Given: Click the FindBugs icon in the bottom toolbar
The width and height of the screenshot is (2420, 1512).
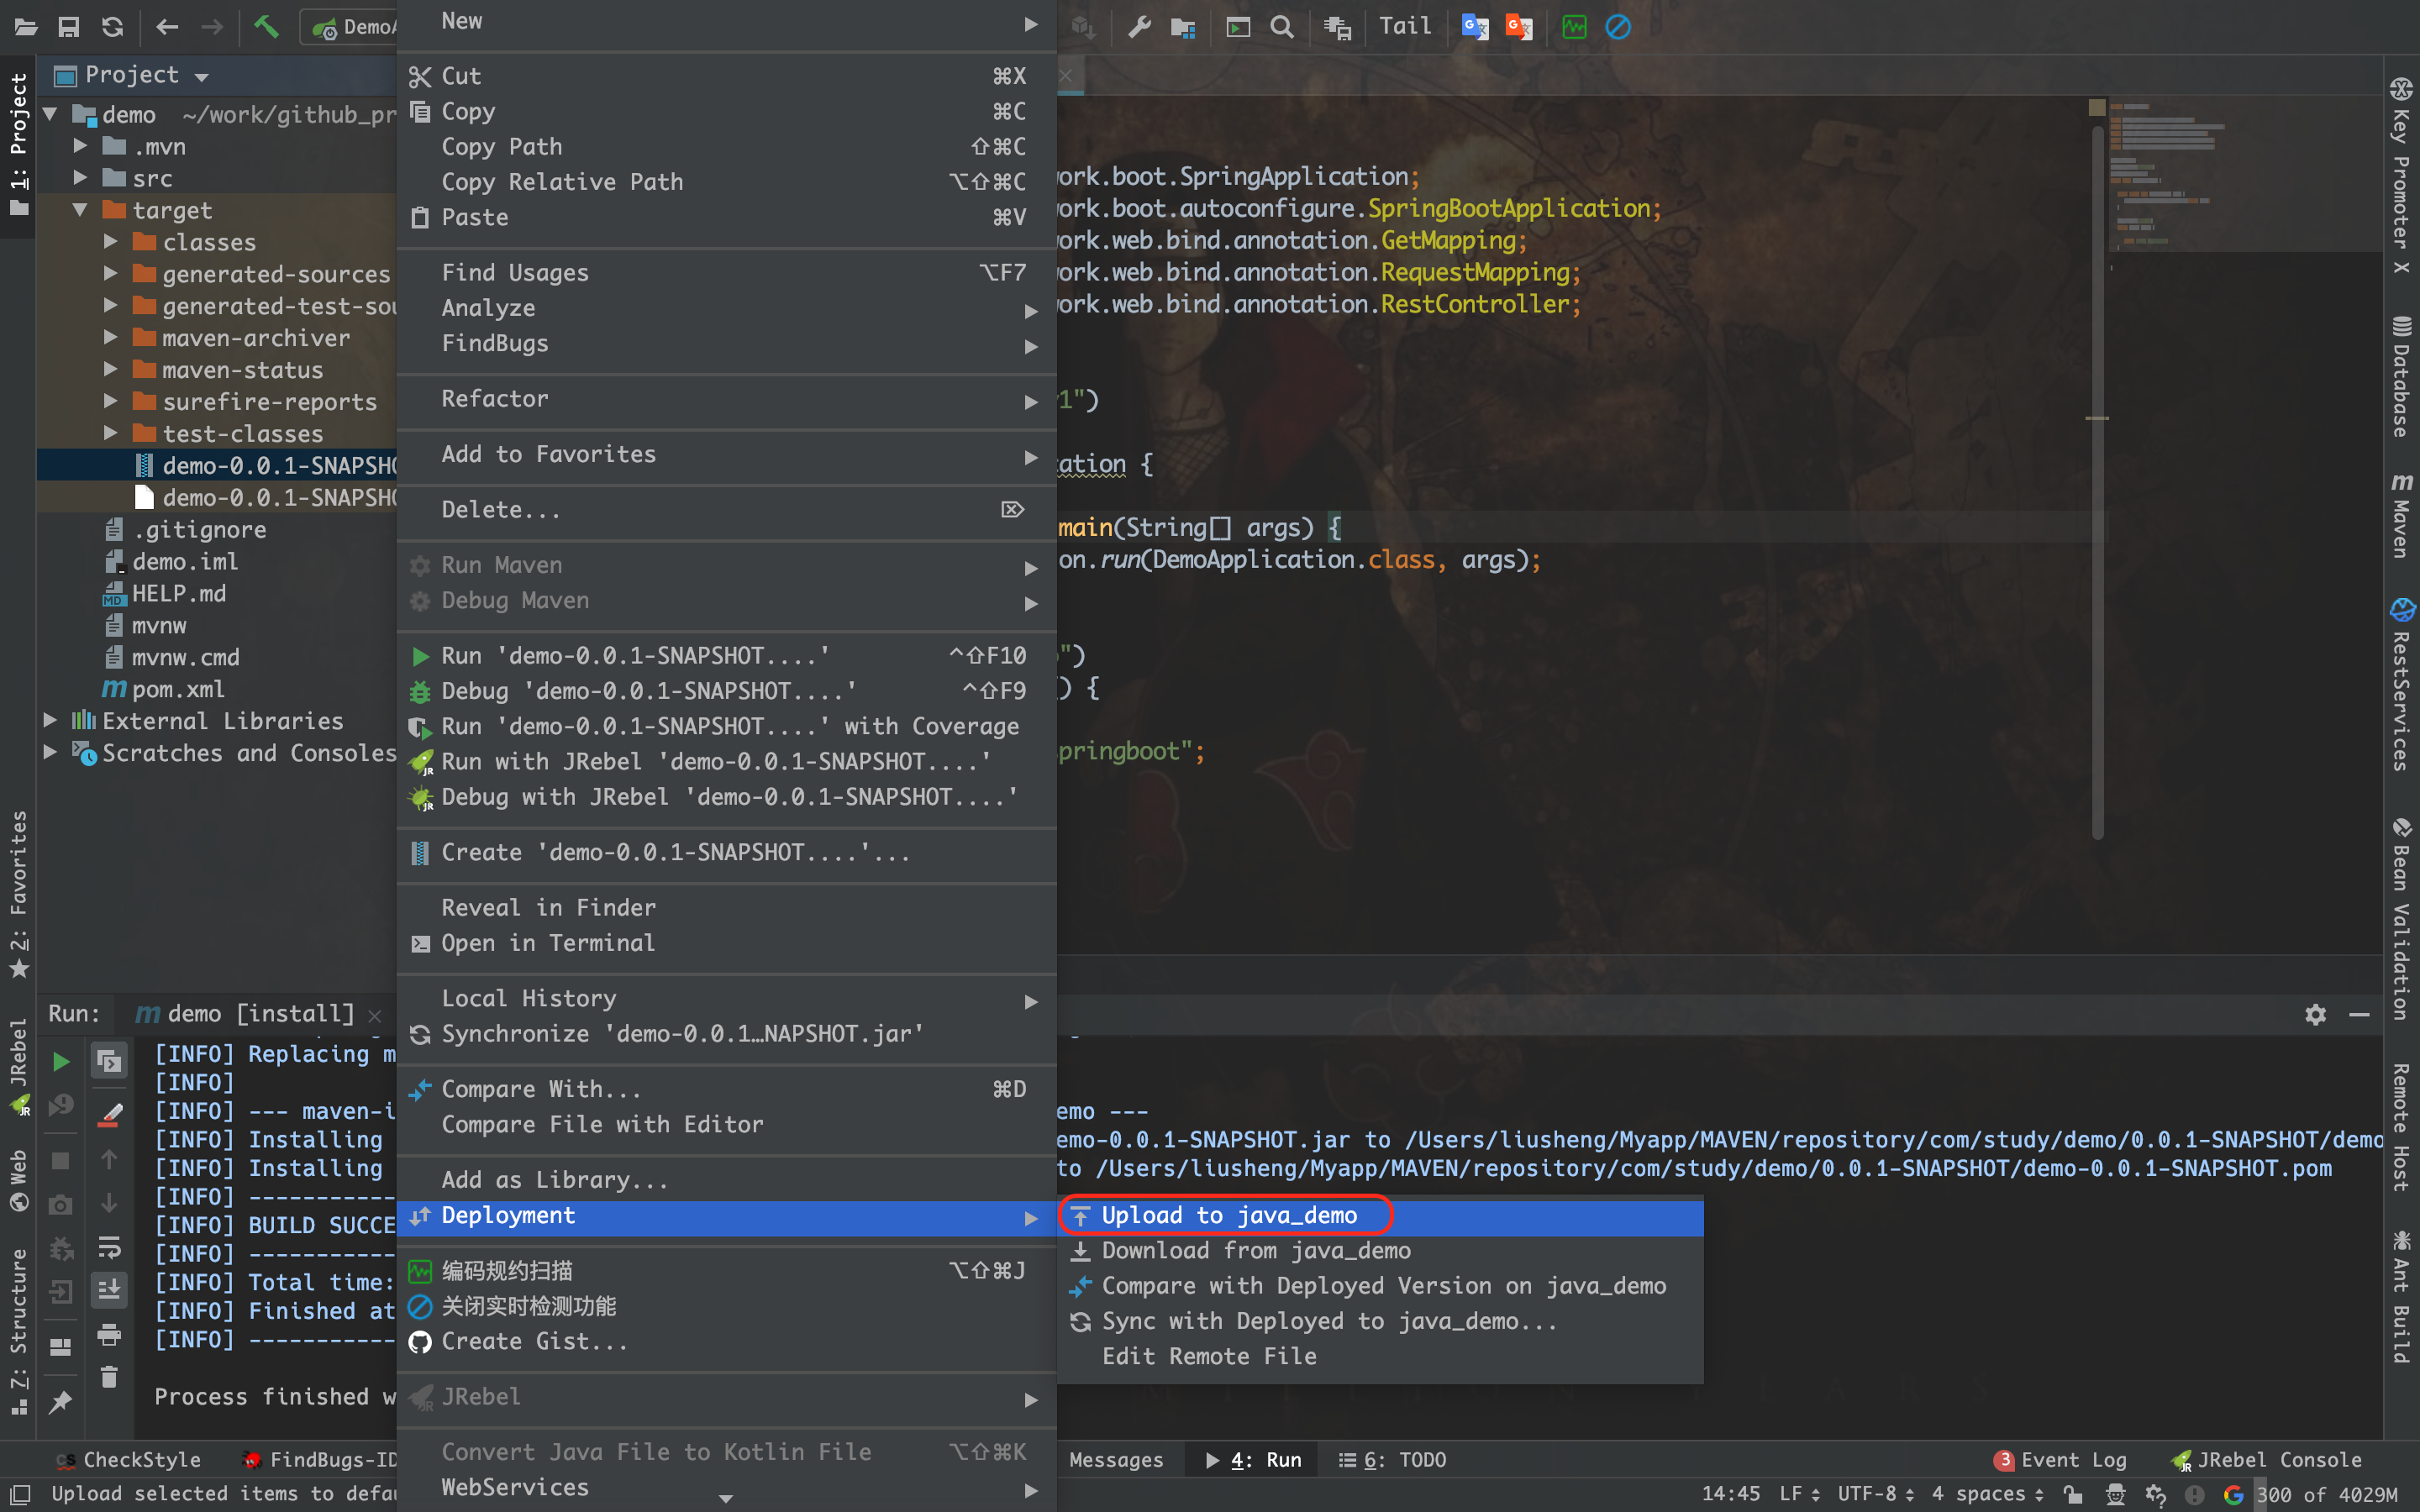Looking at the screenshot, I should 258,1458.
